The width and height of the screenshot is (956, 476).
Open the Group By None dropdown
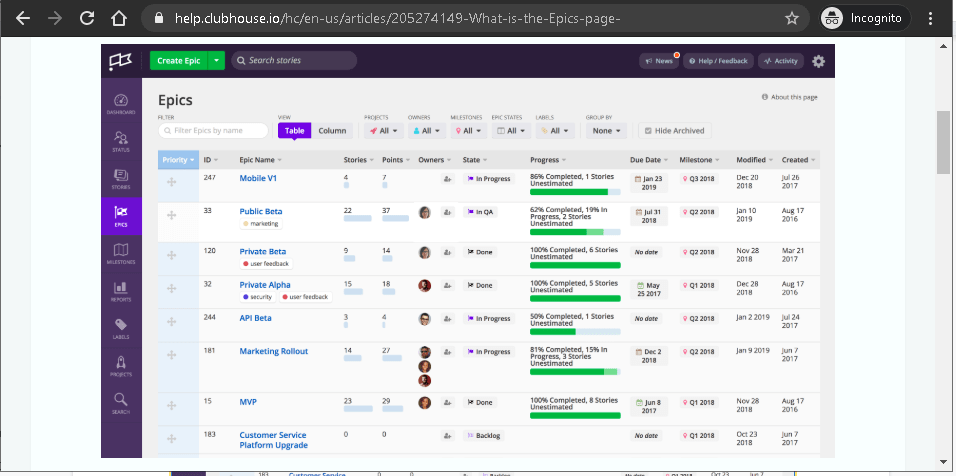point(607,130)
